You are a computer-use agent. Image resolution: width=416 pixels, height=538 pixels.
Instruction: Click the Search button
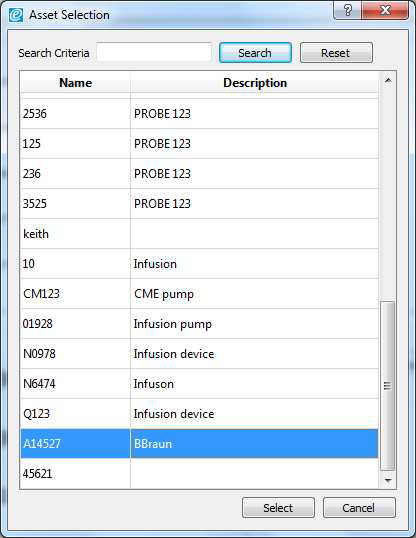point(255,53)
